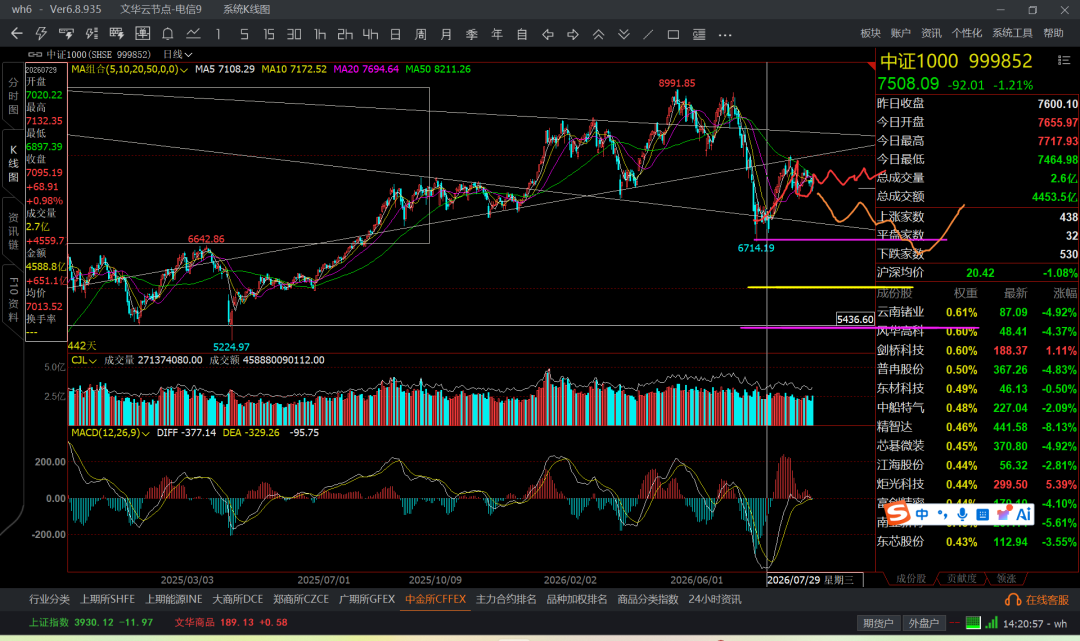Click the back arrow in toolbar
The image size is (1080, 641).
coord(17,34)
